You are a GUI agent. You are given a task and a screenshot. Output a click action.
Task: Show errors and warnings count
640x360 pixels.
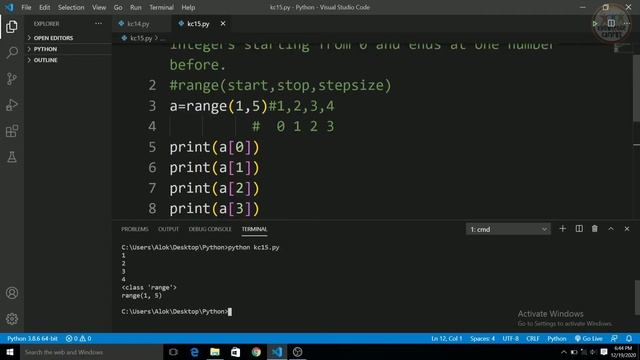coord(78,338)
